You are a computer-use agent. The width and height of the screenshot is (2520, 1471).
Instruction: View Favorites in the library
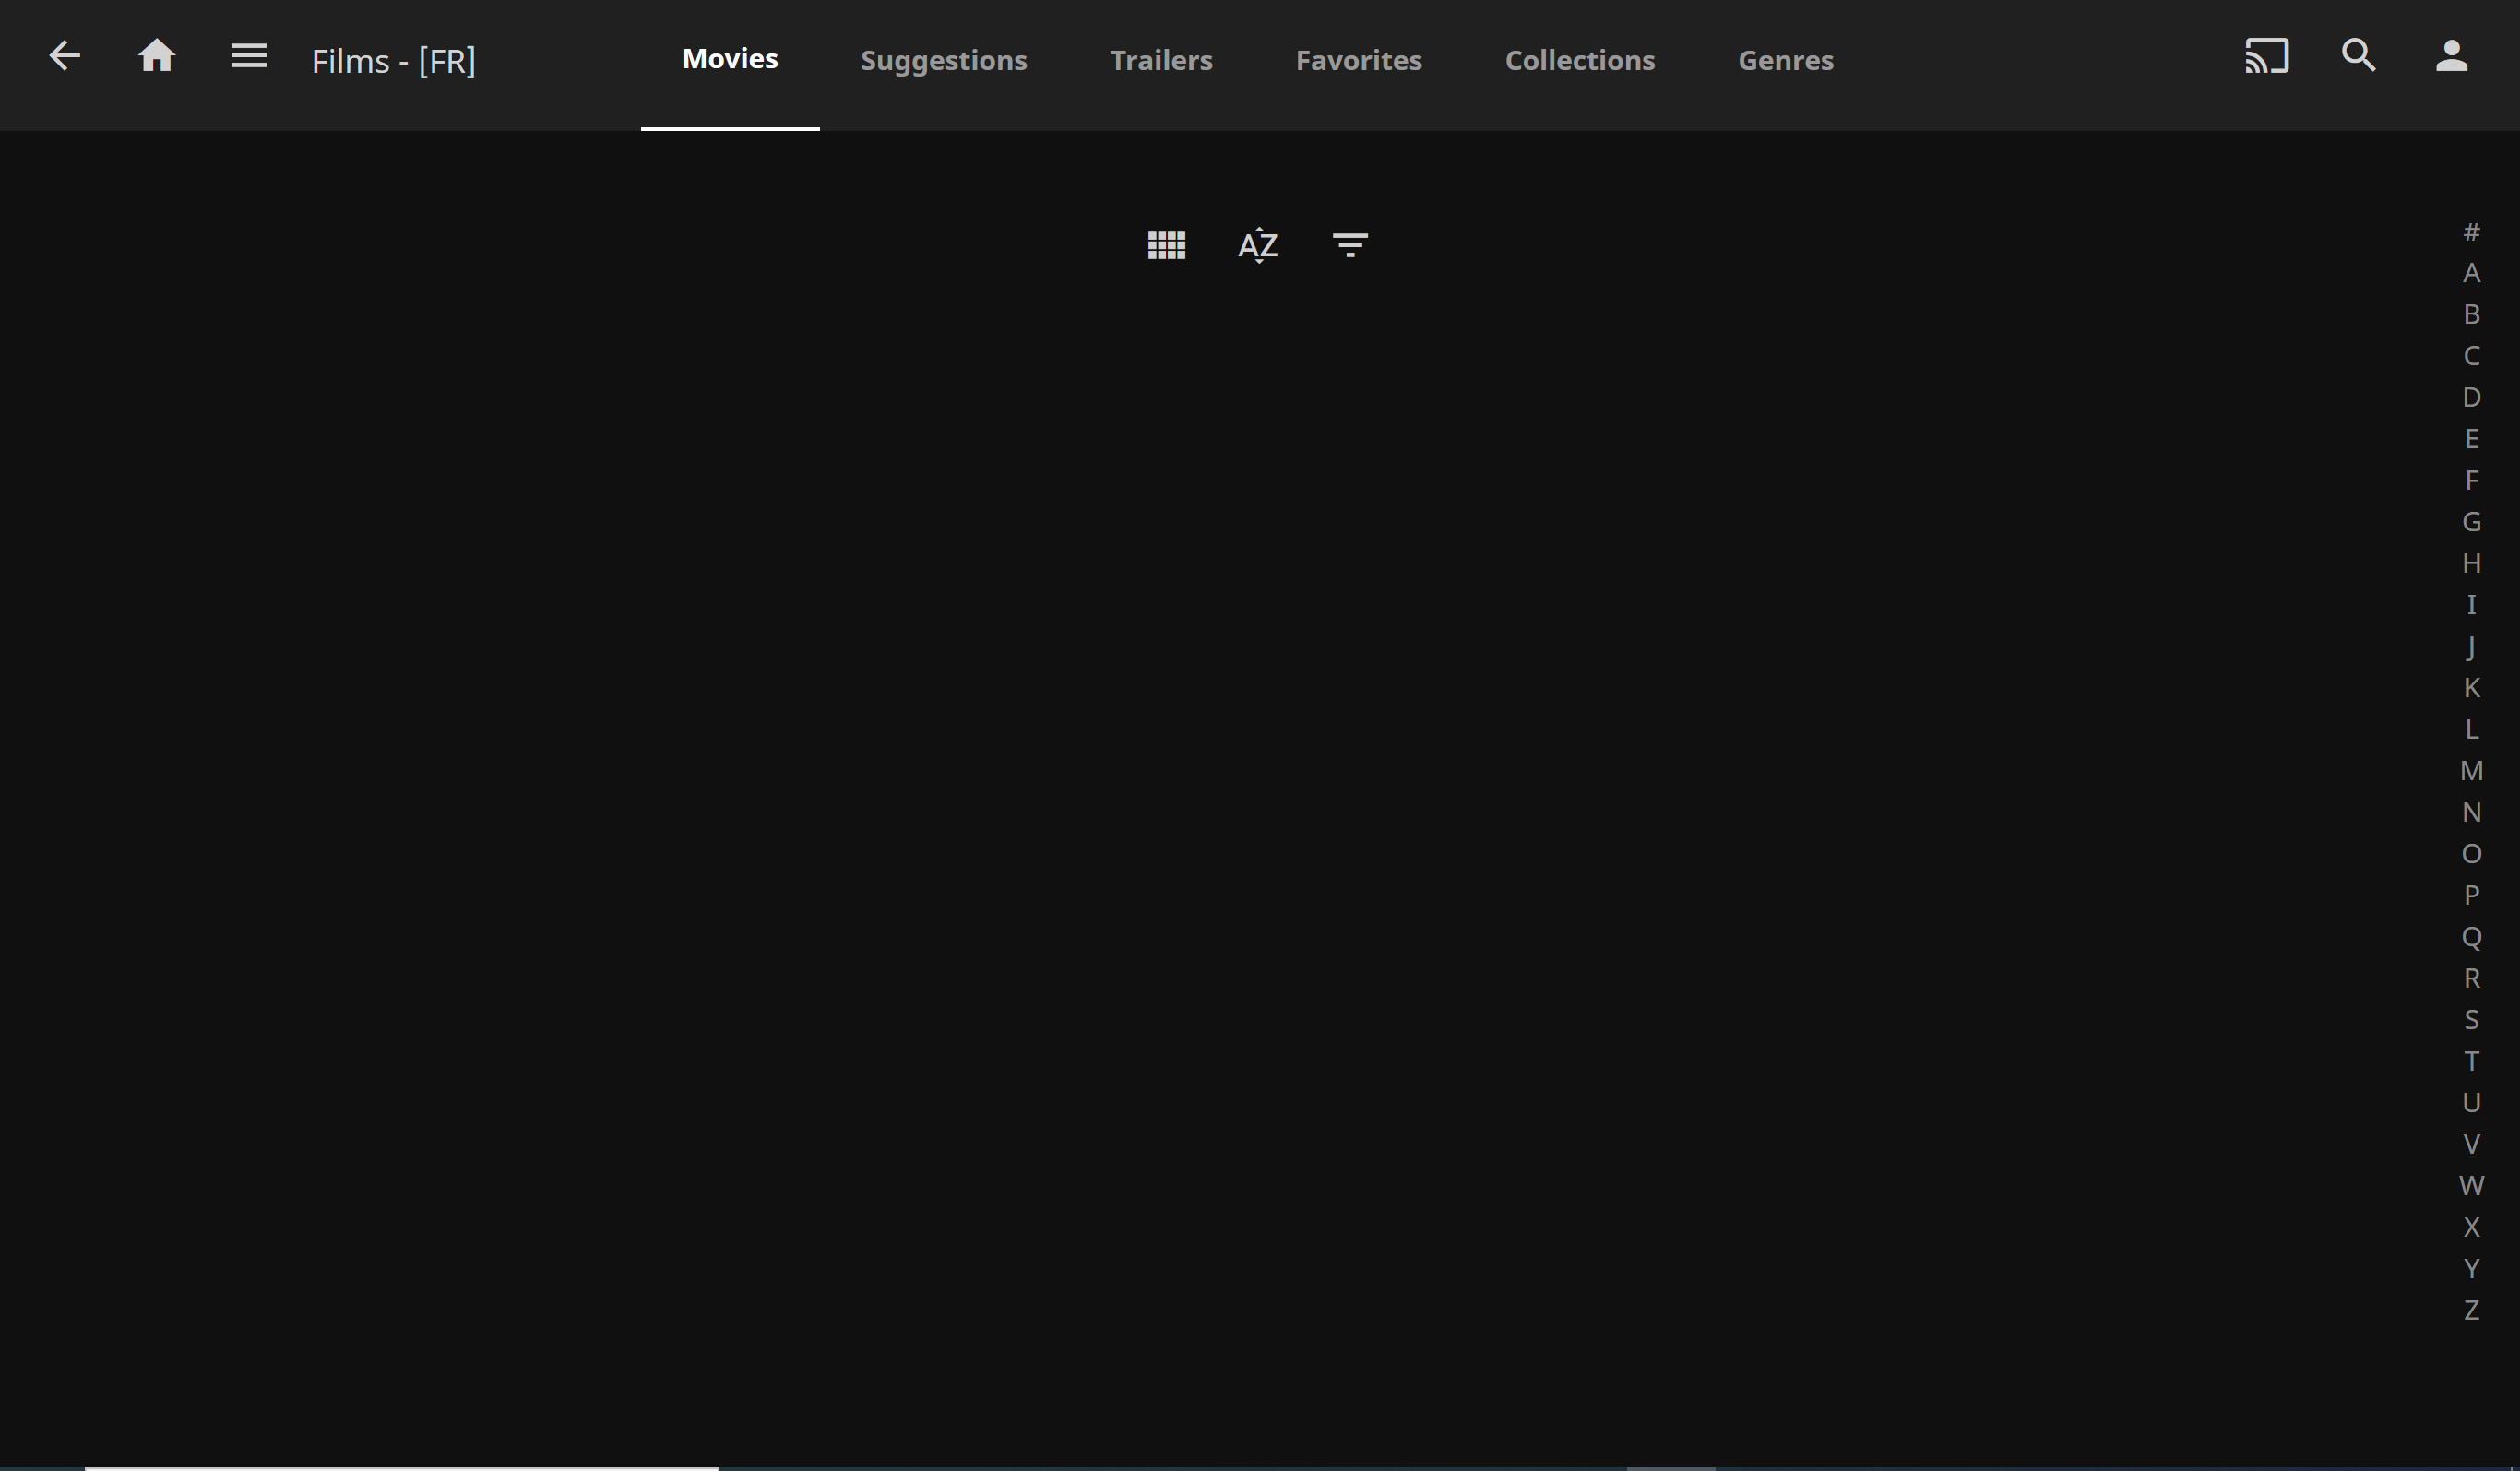click(1358, 60)
